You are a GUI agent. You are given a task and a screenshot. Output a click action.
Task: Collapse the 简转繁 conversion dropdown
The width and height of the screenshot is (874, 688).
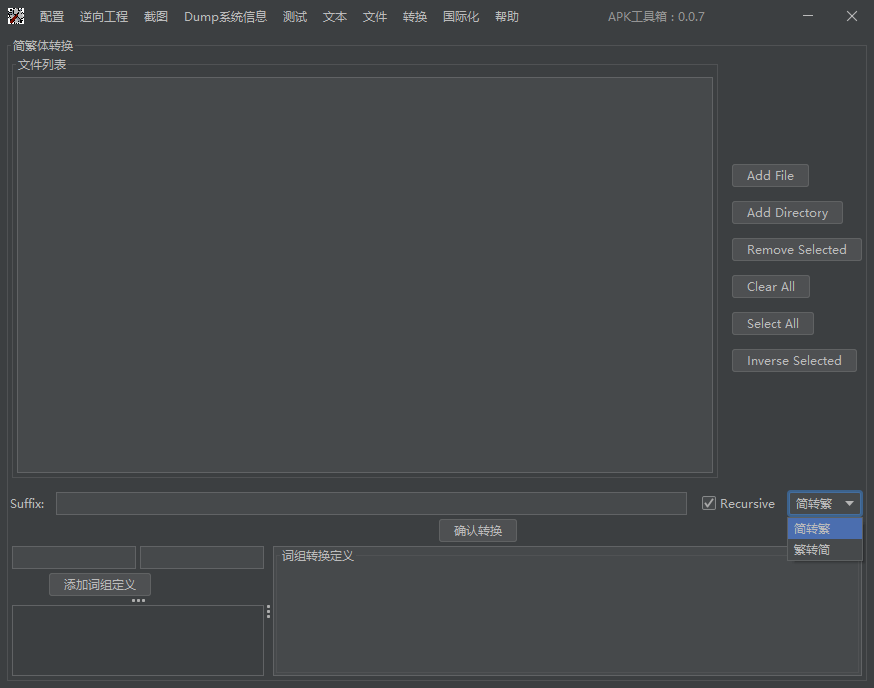(824, 504)
